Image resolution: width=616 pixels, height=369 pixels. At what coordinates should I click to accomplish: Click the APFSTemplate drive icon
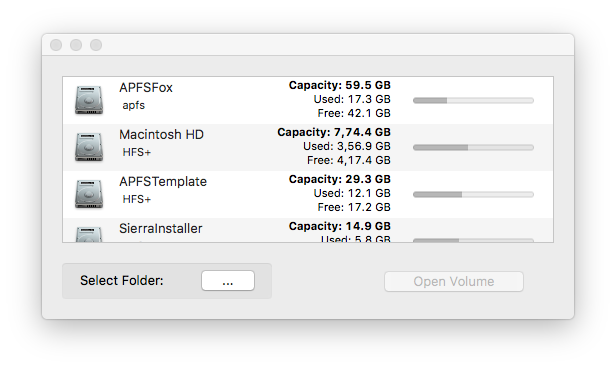click(89, 194)
